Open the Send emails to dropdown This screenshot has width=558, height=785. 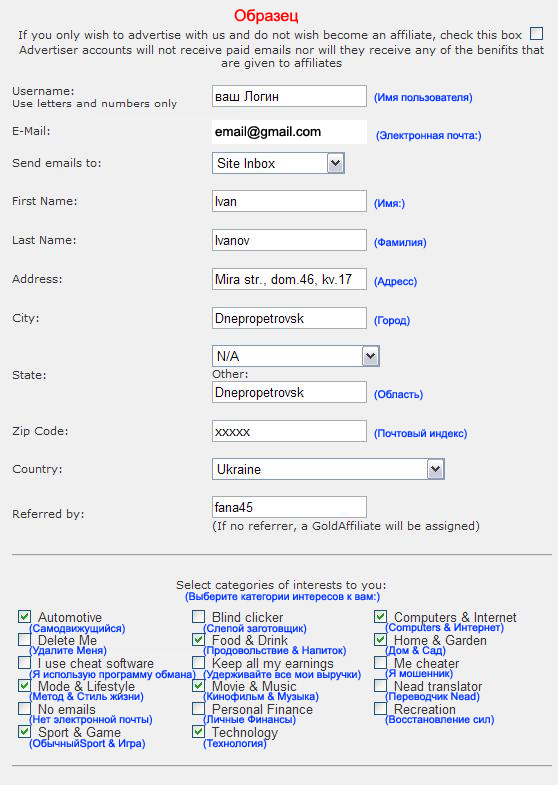[278, 163]
